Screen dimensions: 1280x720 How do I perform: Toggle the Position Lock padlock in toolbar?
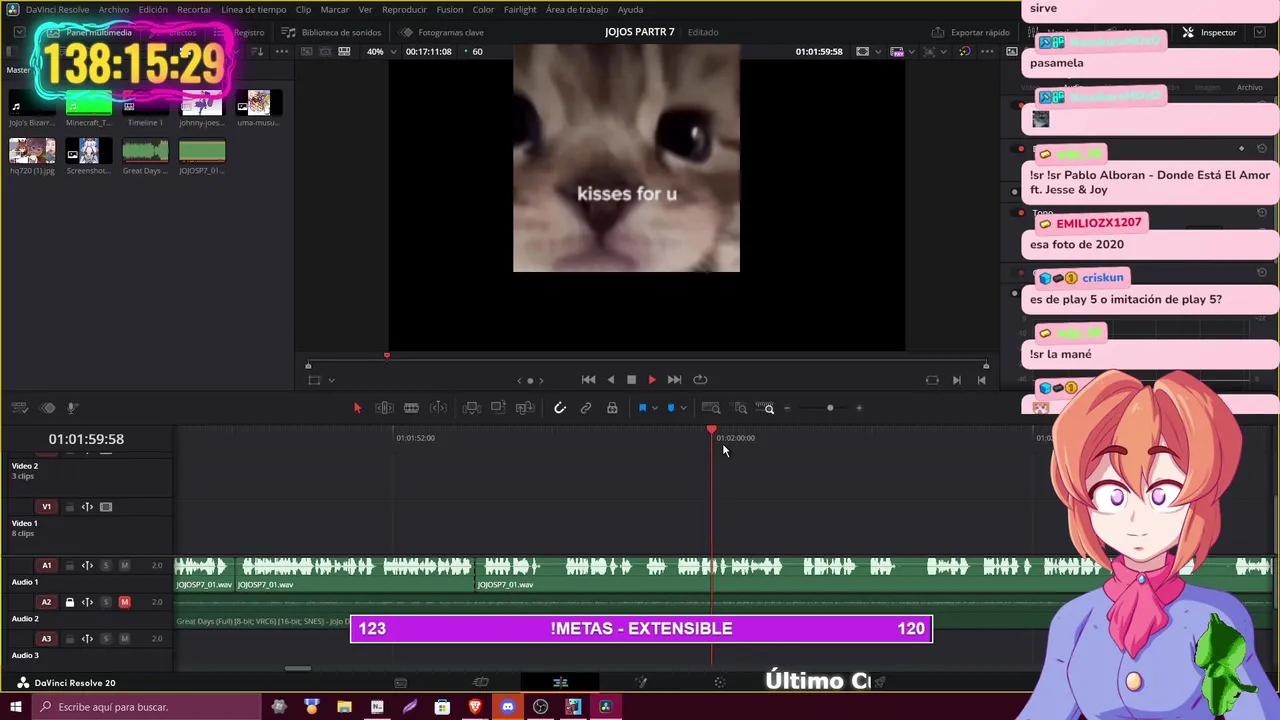click(612, 408)
